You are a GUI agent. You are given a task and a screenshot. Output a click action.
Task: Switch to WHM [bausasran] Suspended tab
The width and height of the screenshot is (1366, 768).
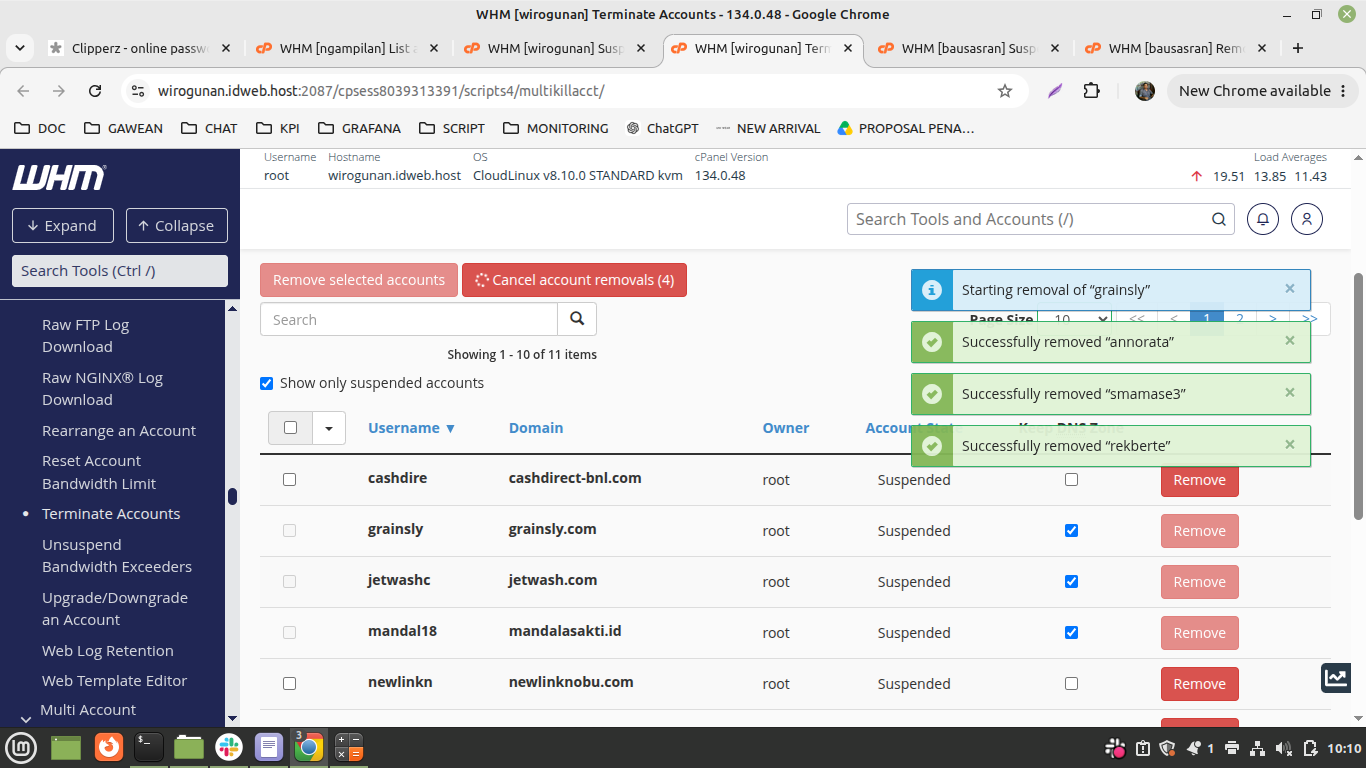coord(967,48)
